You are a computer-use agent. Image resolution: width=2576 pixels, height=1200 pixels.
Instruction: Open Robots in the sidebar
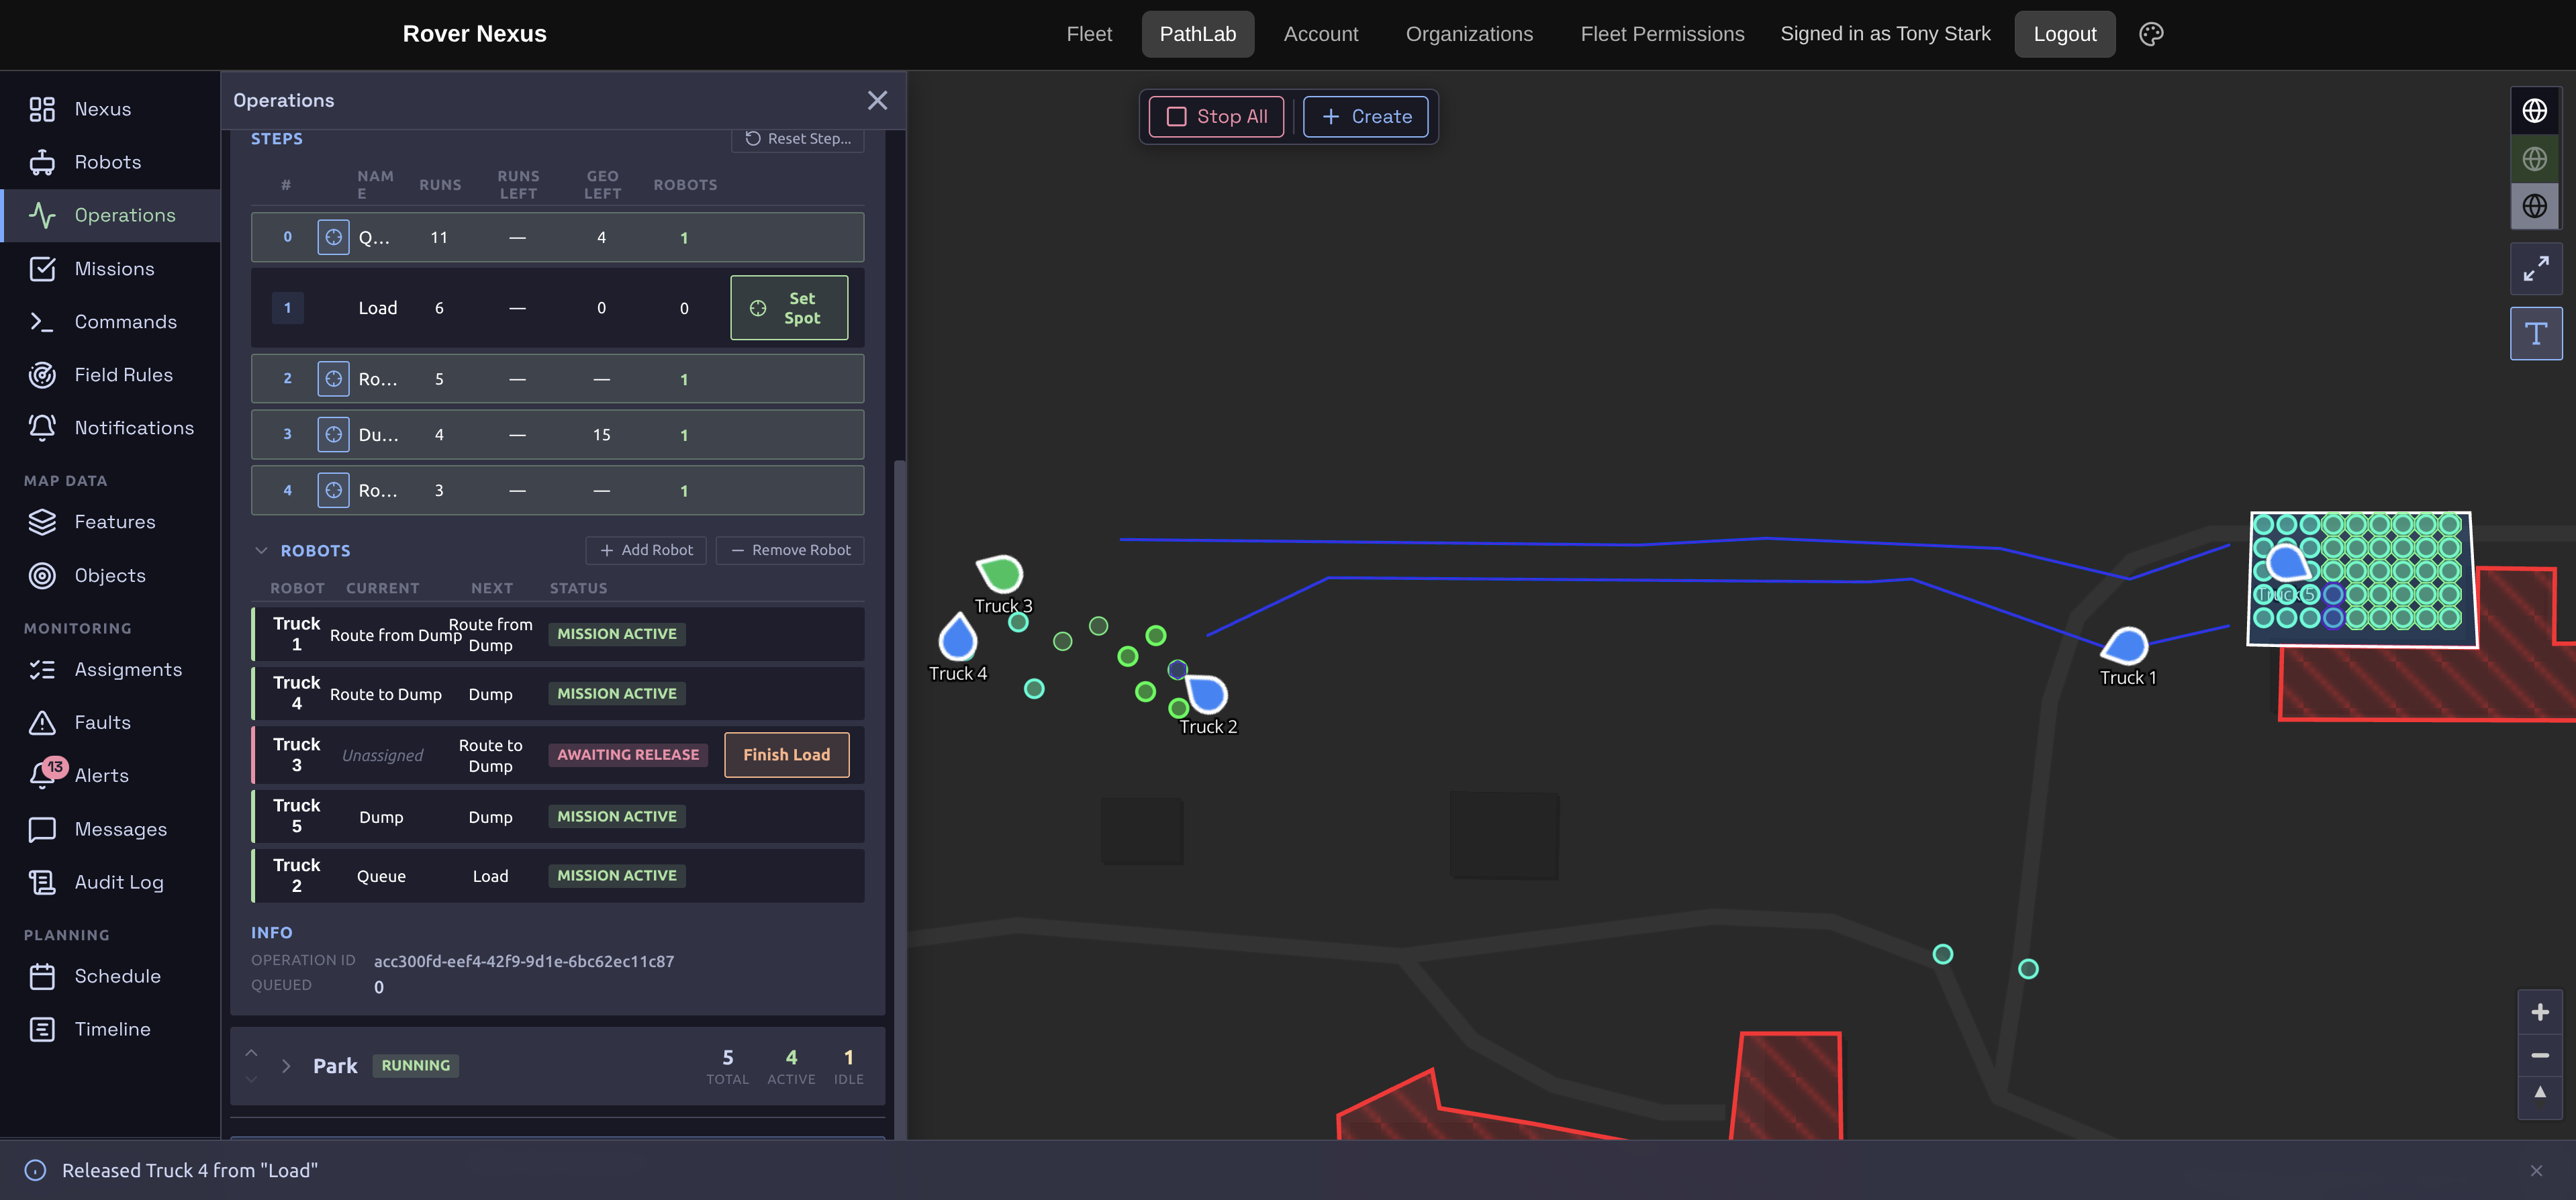(x=108, y=162)
